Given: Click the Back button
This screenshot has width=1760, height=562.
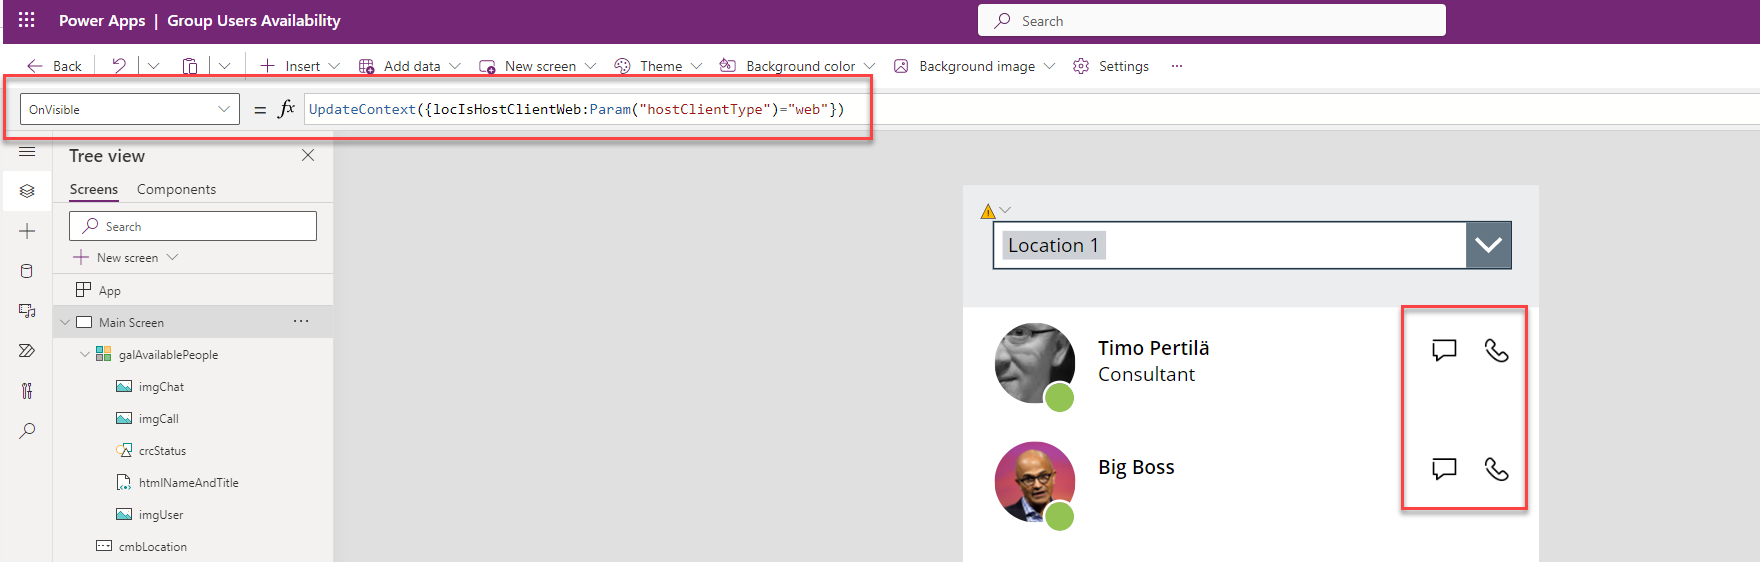Looking at the screenshot, I should click(55, 66).
